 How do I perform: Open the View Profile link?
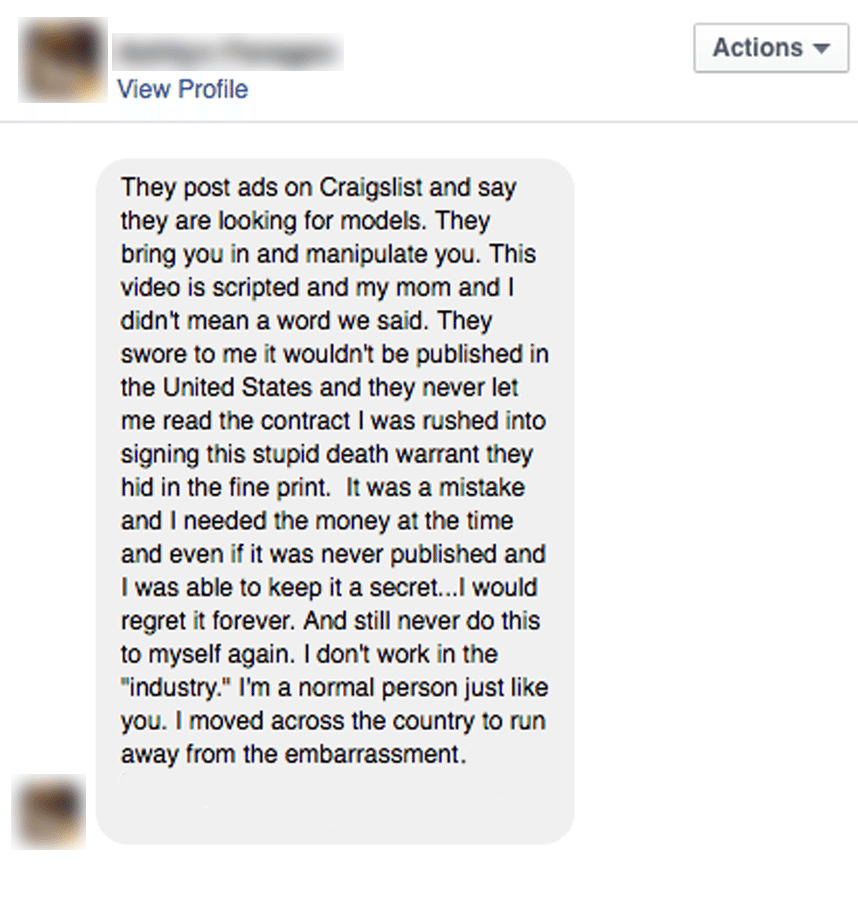(x=183, y=89)
